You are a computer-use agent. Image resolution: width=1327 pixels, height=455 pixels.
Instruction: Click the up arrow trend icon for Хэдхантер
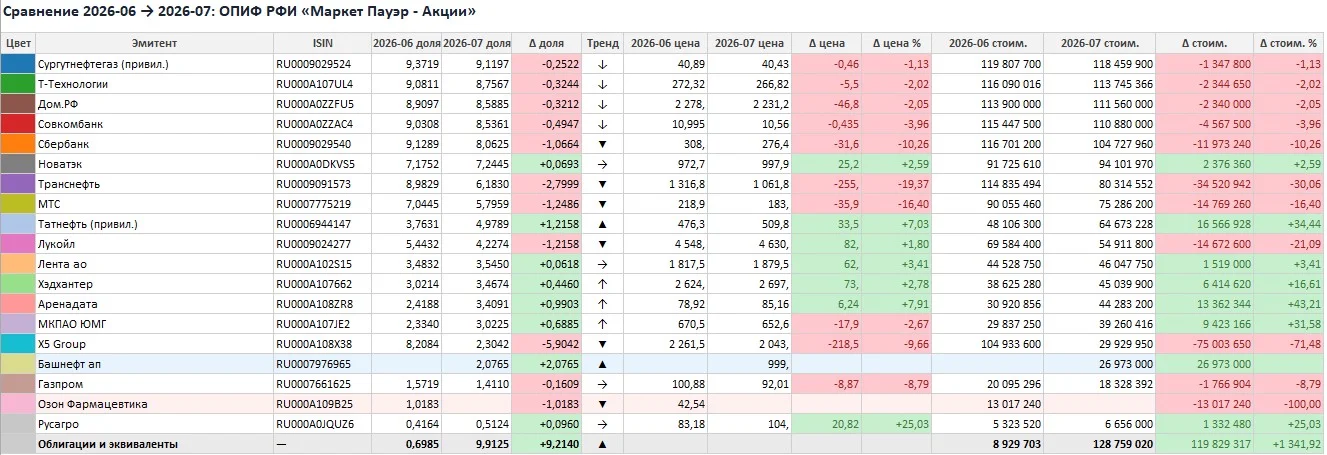(x=602, y=283)
